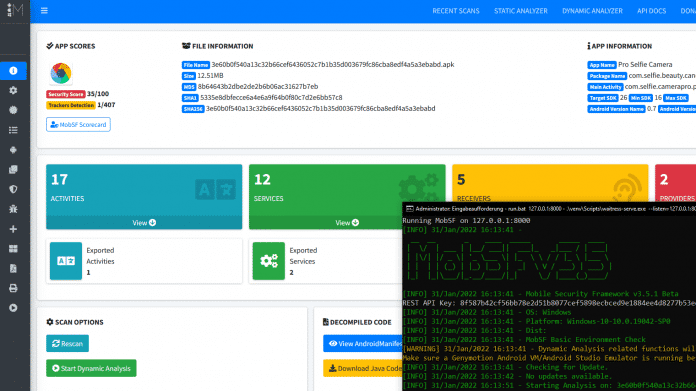Toggle the hamburger sidebar menu
696x391 pixels.
pyautogui.click(x=44, y=11)
